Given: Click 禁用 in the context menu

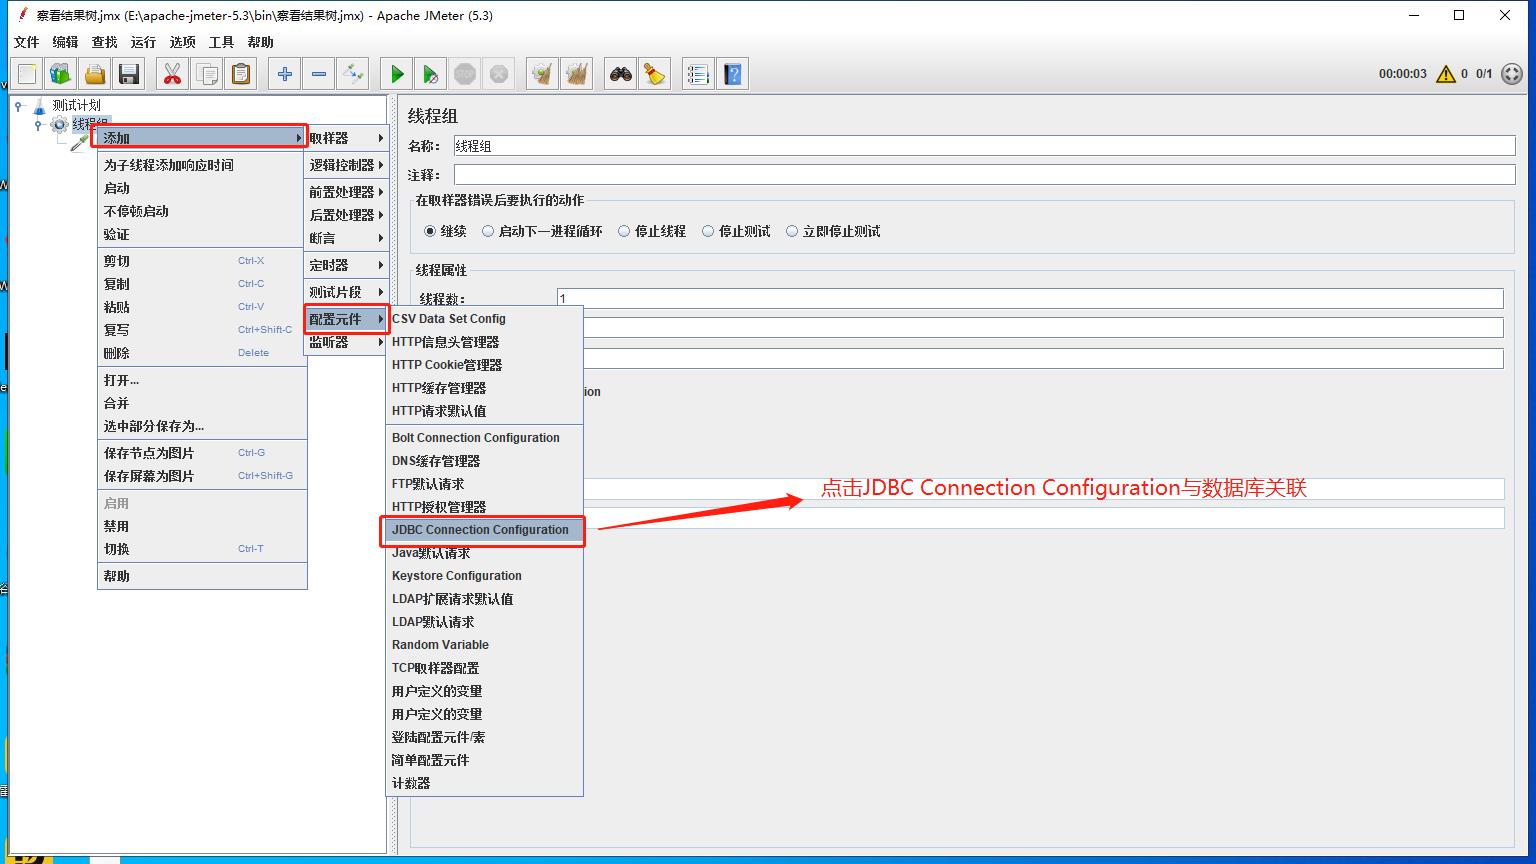Looking at the screenshot, I should coord(202,526).
